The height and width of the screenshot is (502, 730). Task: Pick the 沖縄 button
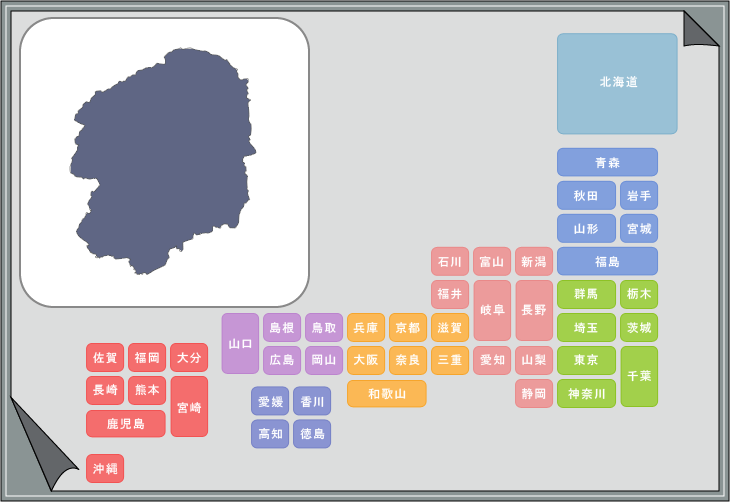click(105, 468)
